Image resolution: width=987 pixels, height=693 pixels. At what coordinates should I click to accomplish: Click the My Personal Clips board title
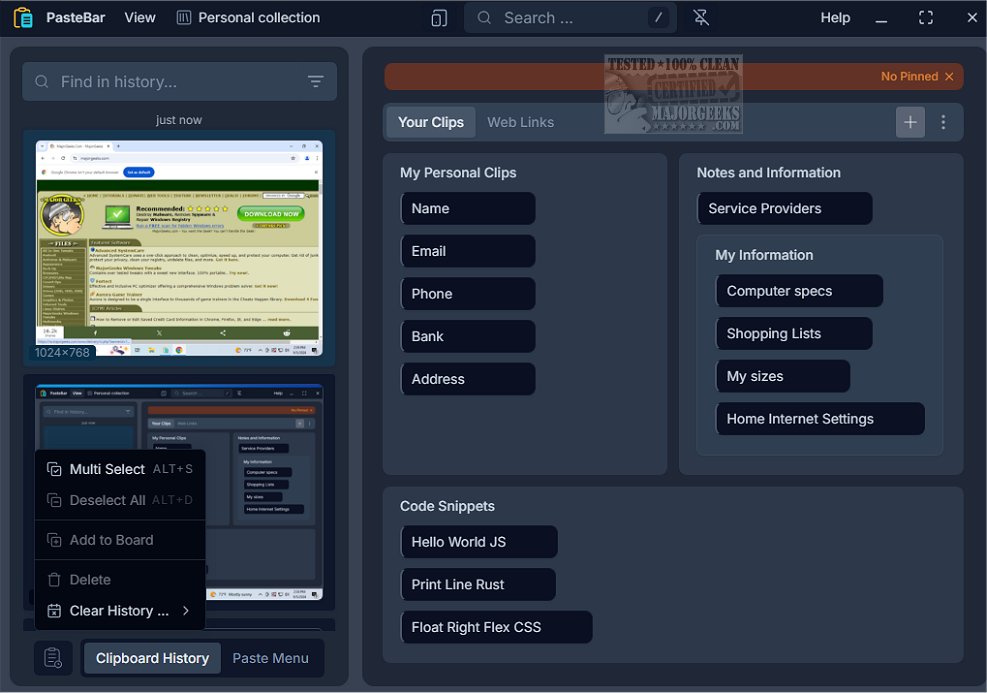coord(458,172)
